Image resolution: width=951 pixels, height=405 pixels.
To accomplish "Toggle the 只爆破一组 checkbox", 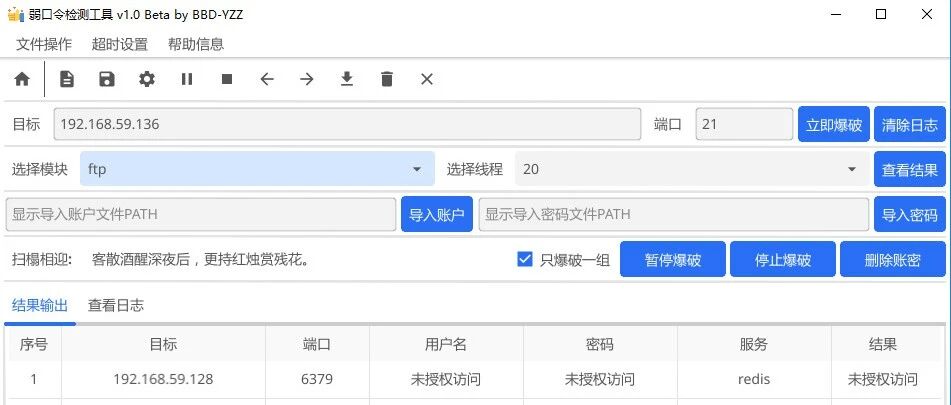I will [x=525, y=259].
